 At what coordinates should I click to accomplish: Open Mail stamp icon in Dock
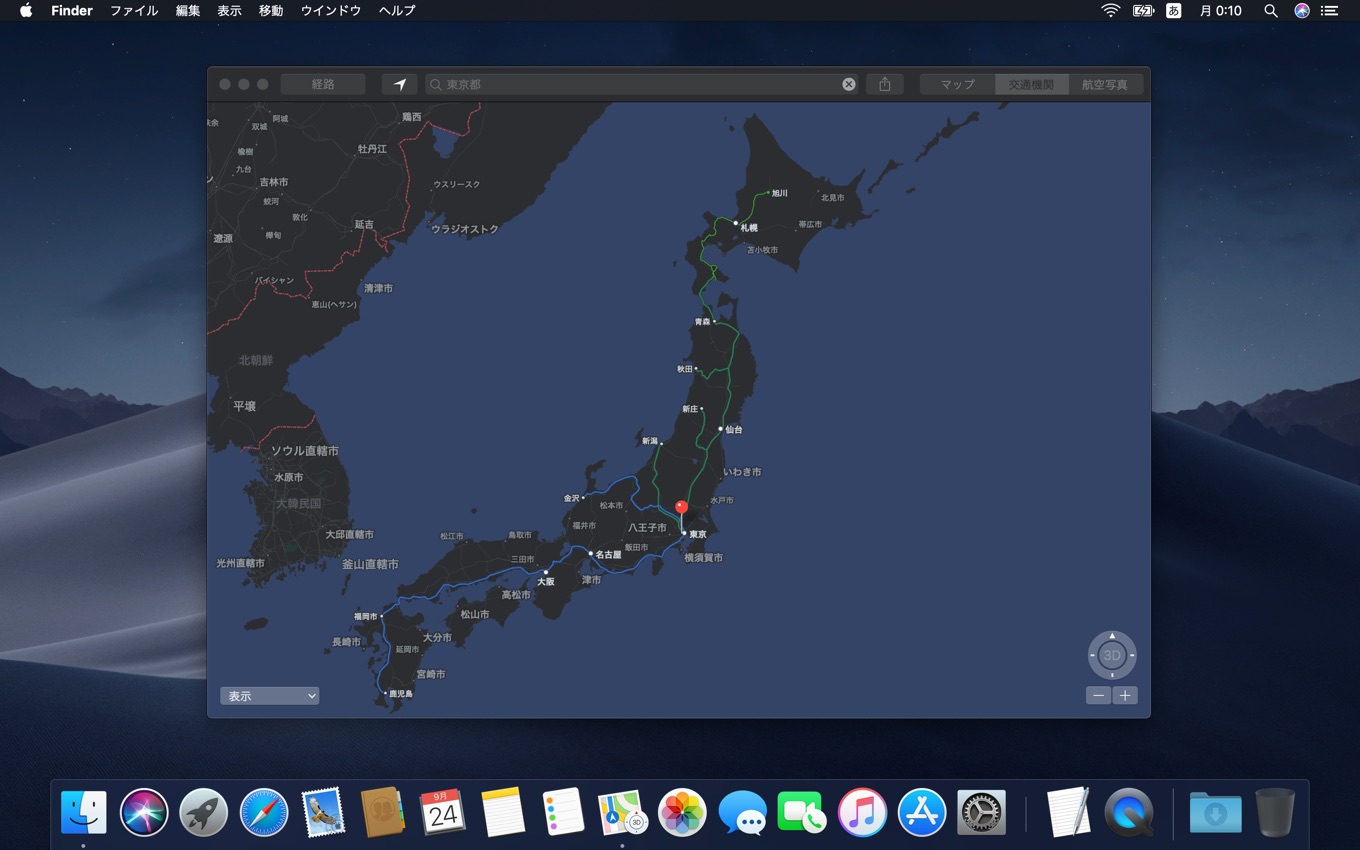coord(323,812)
